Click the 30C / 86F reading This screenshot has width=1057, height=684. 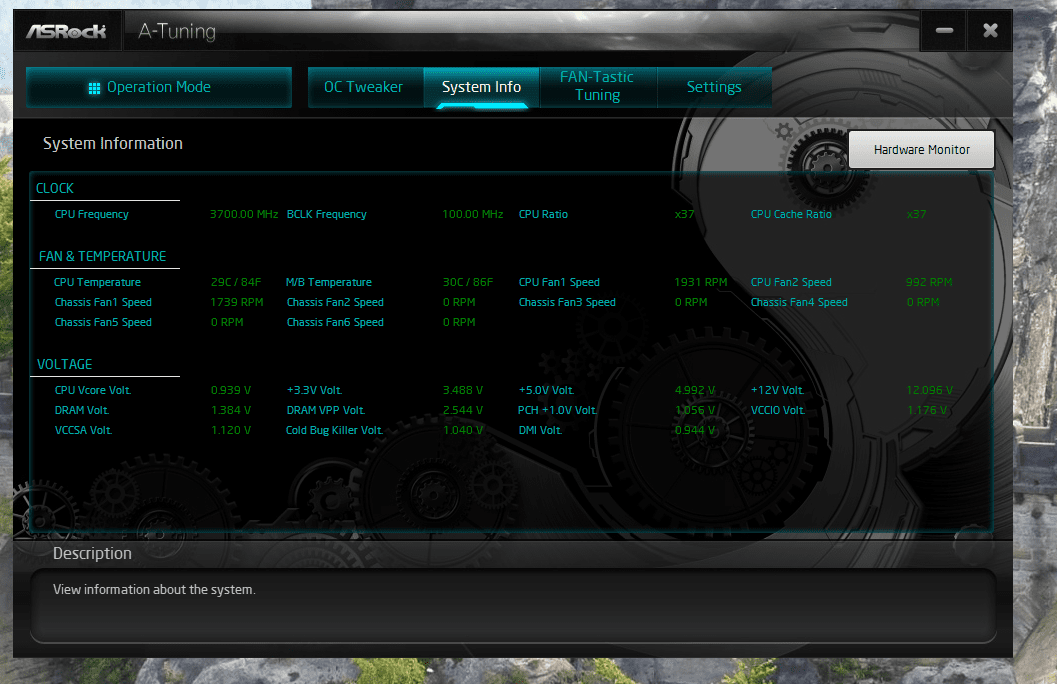point(468,282)
